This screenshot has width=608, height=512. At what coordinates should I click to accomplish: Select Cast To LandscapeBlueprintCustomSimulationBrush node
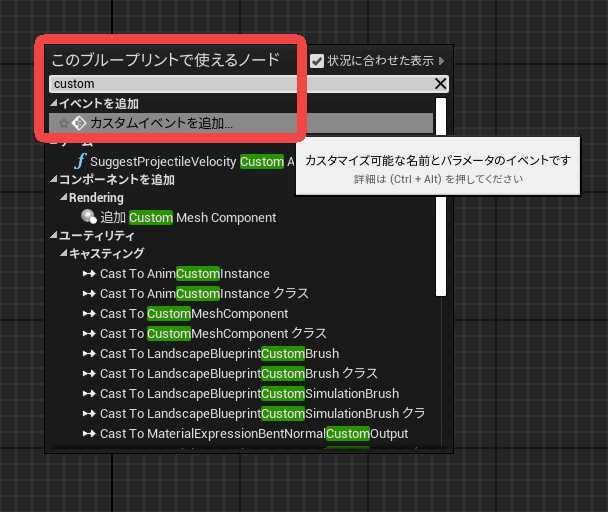pos(249,394)
